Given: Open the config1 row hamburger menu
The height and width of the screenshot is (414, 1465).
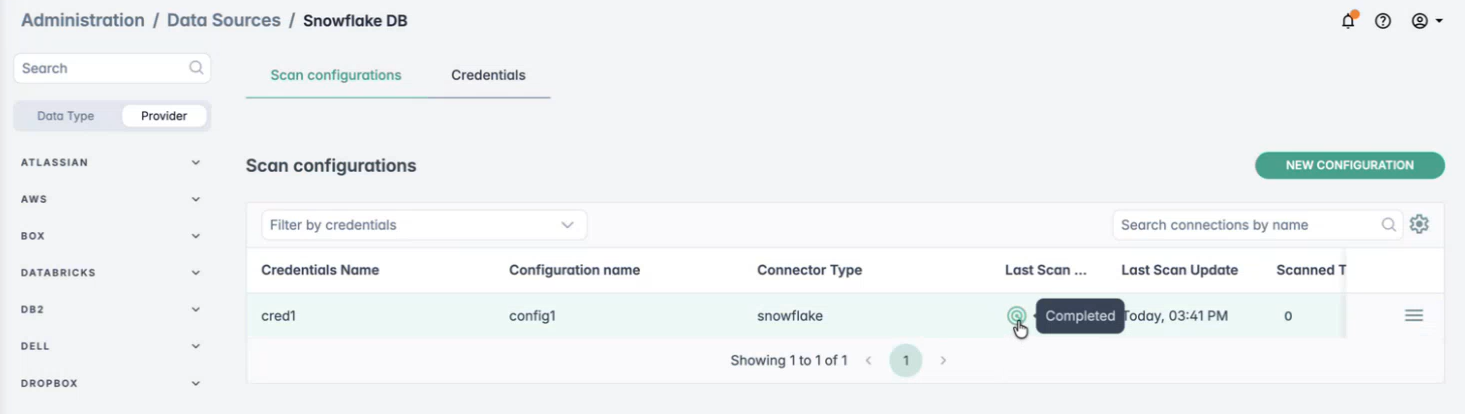Looking at the screenshot, I should 1413,316.
